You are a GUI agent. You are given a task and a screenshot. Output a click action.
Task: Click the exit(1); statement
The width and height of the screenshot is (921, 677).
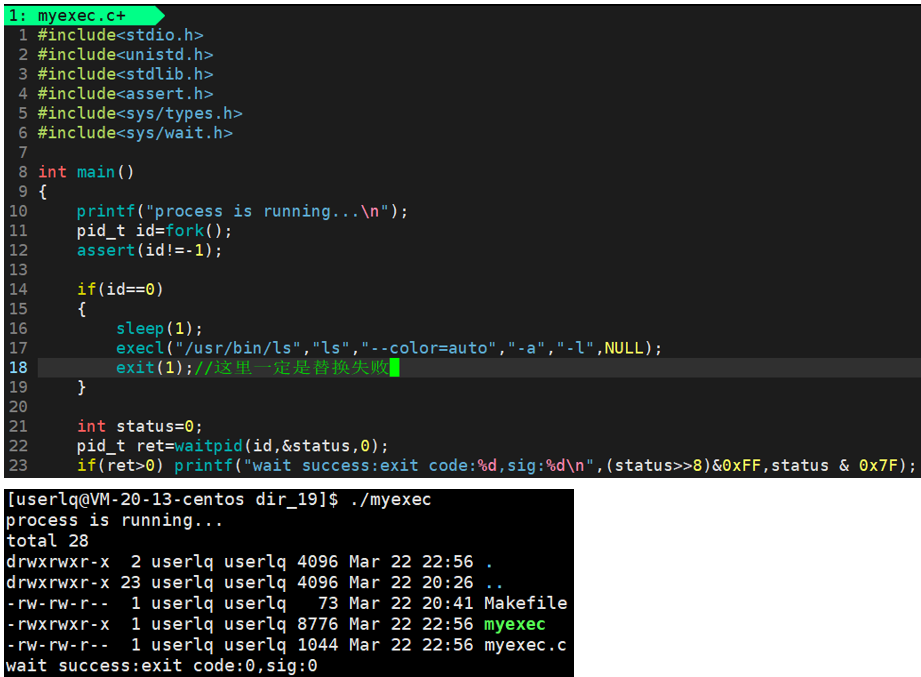pyautogui.click(x=154, y=368)
